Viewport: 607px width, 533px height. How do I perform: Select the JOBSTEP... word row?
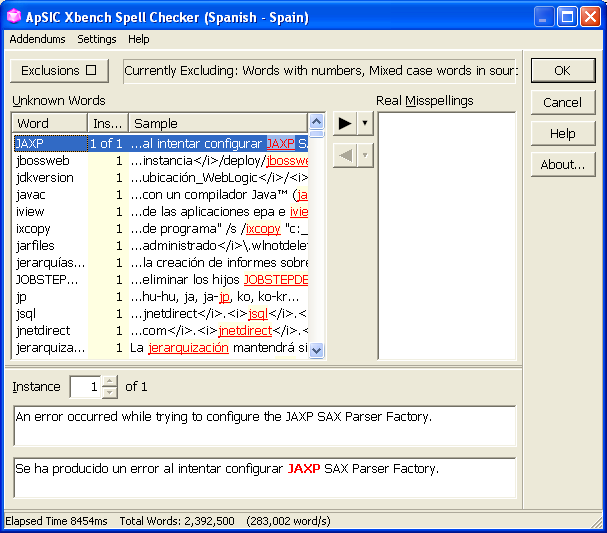point(161,280)
